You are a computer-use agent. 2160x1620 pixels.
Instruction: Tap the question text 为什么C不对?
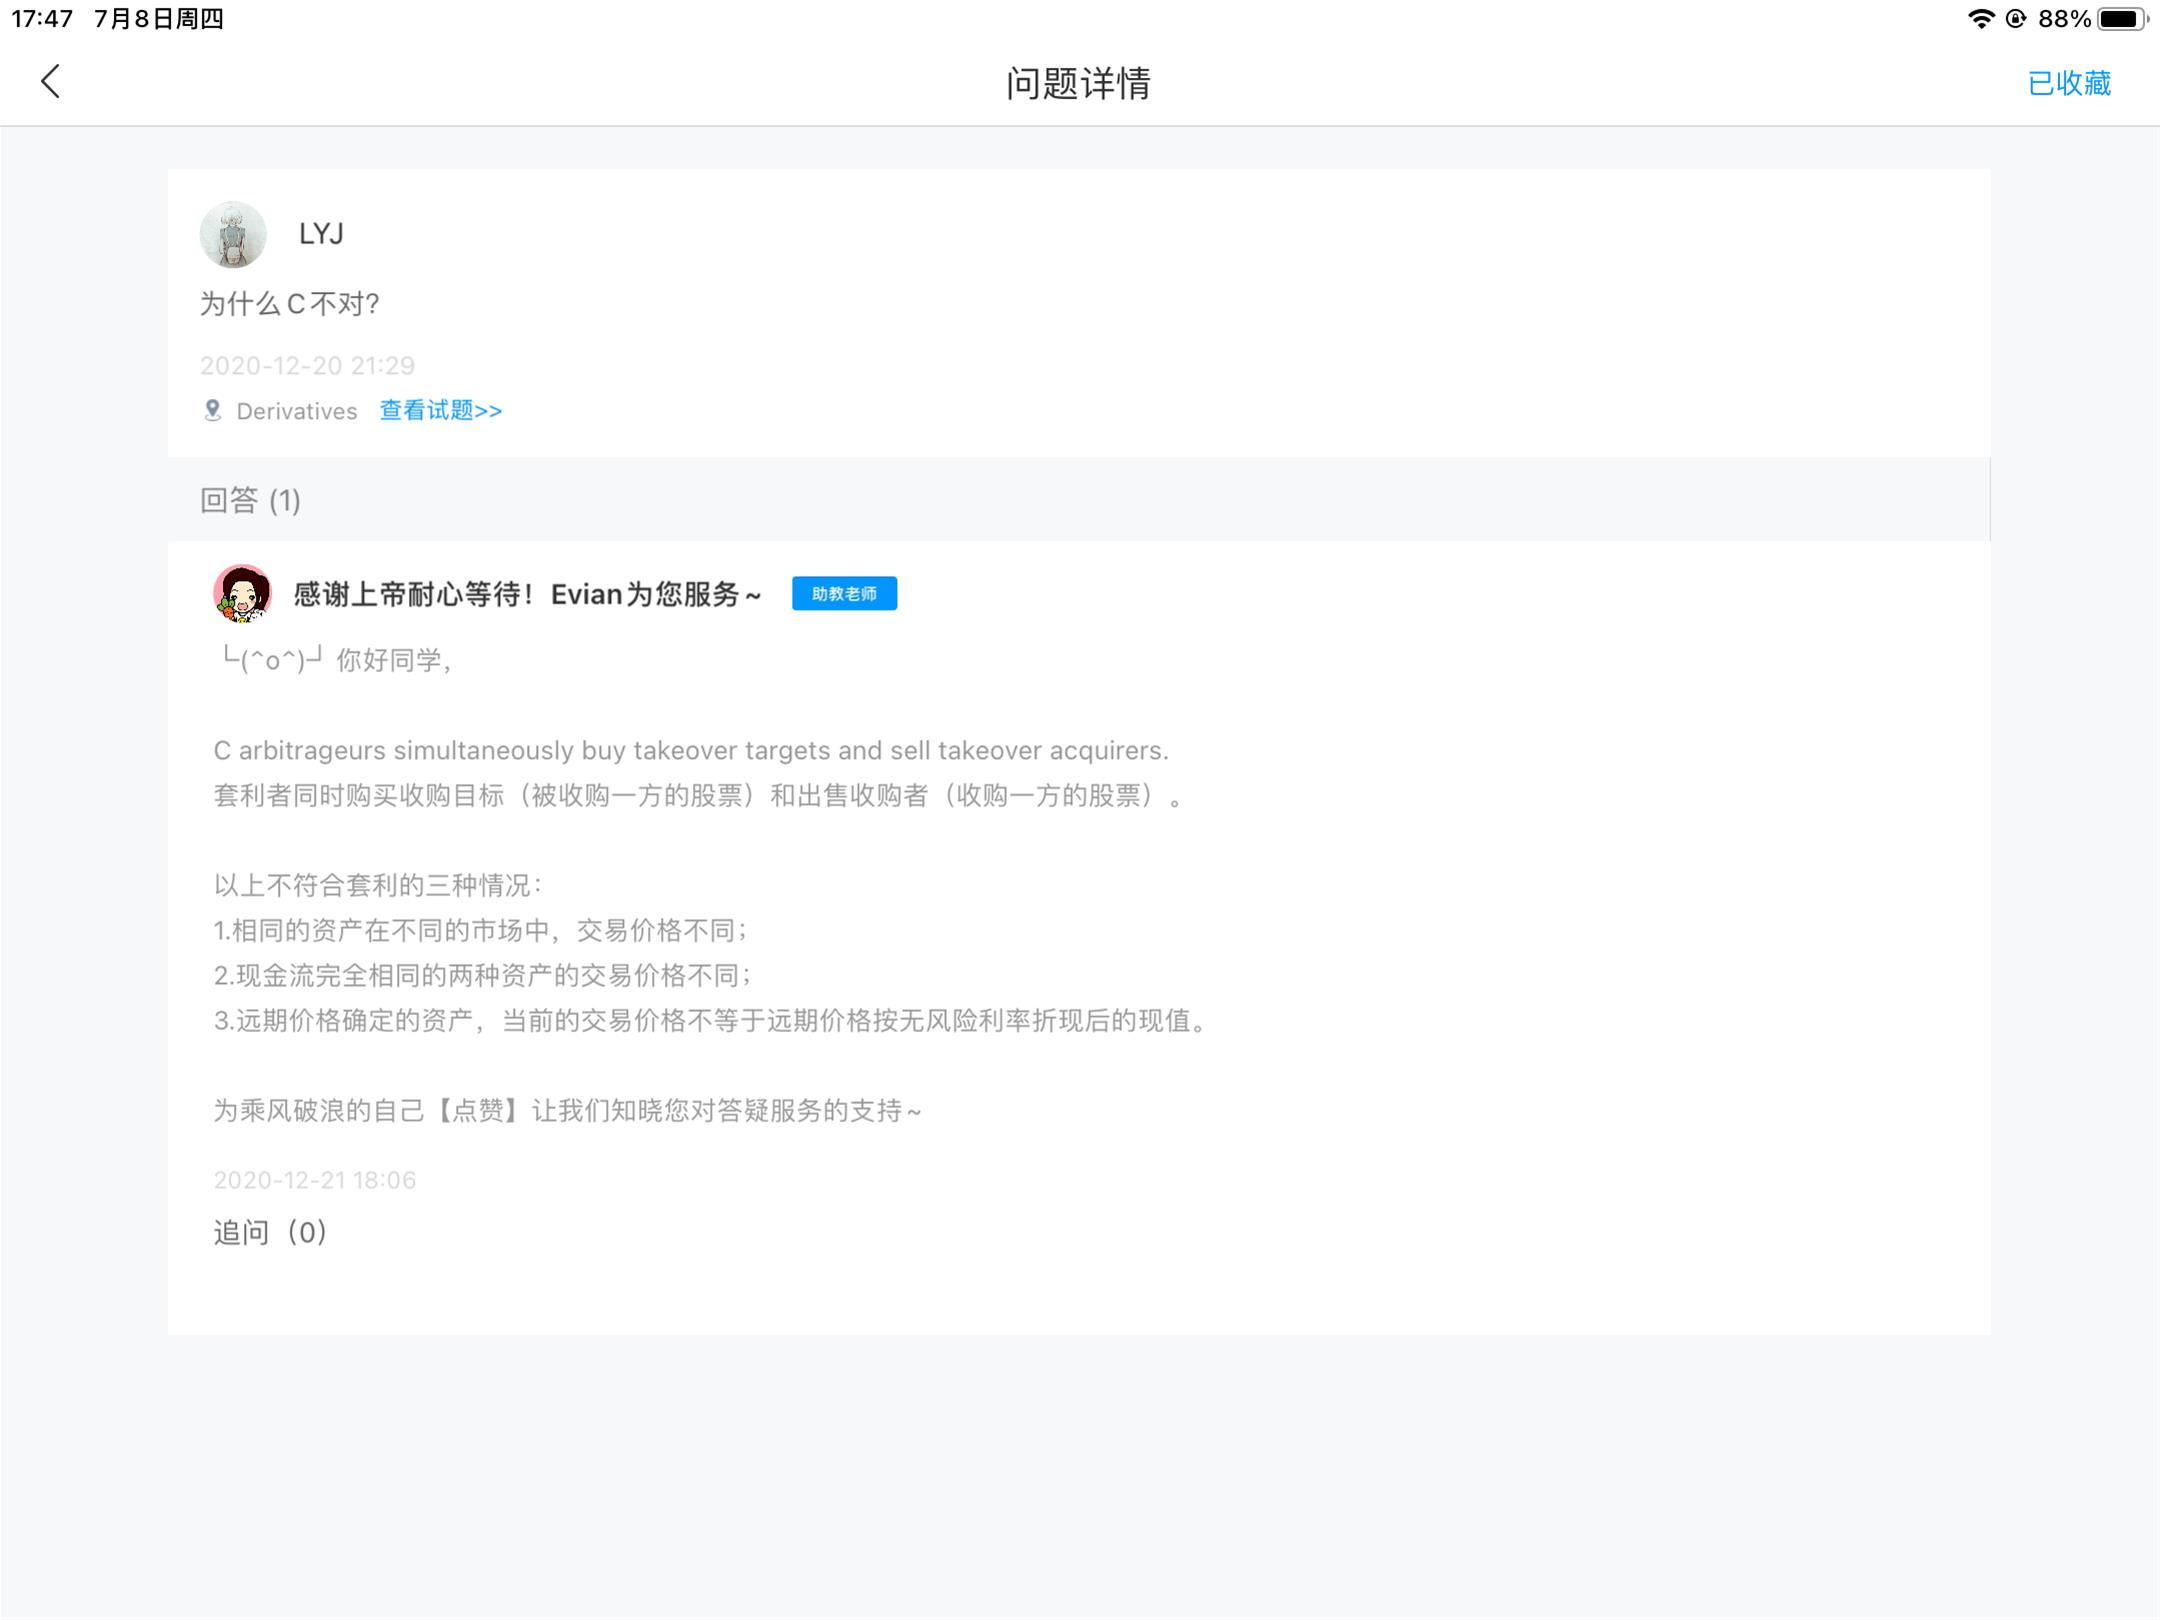tap(289, 304)
